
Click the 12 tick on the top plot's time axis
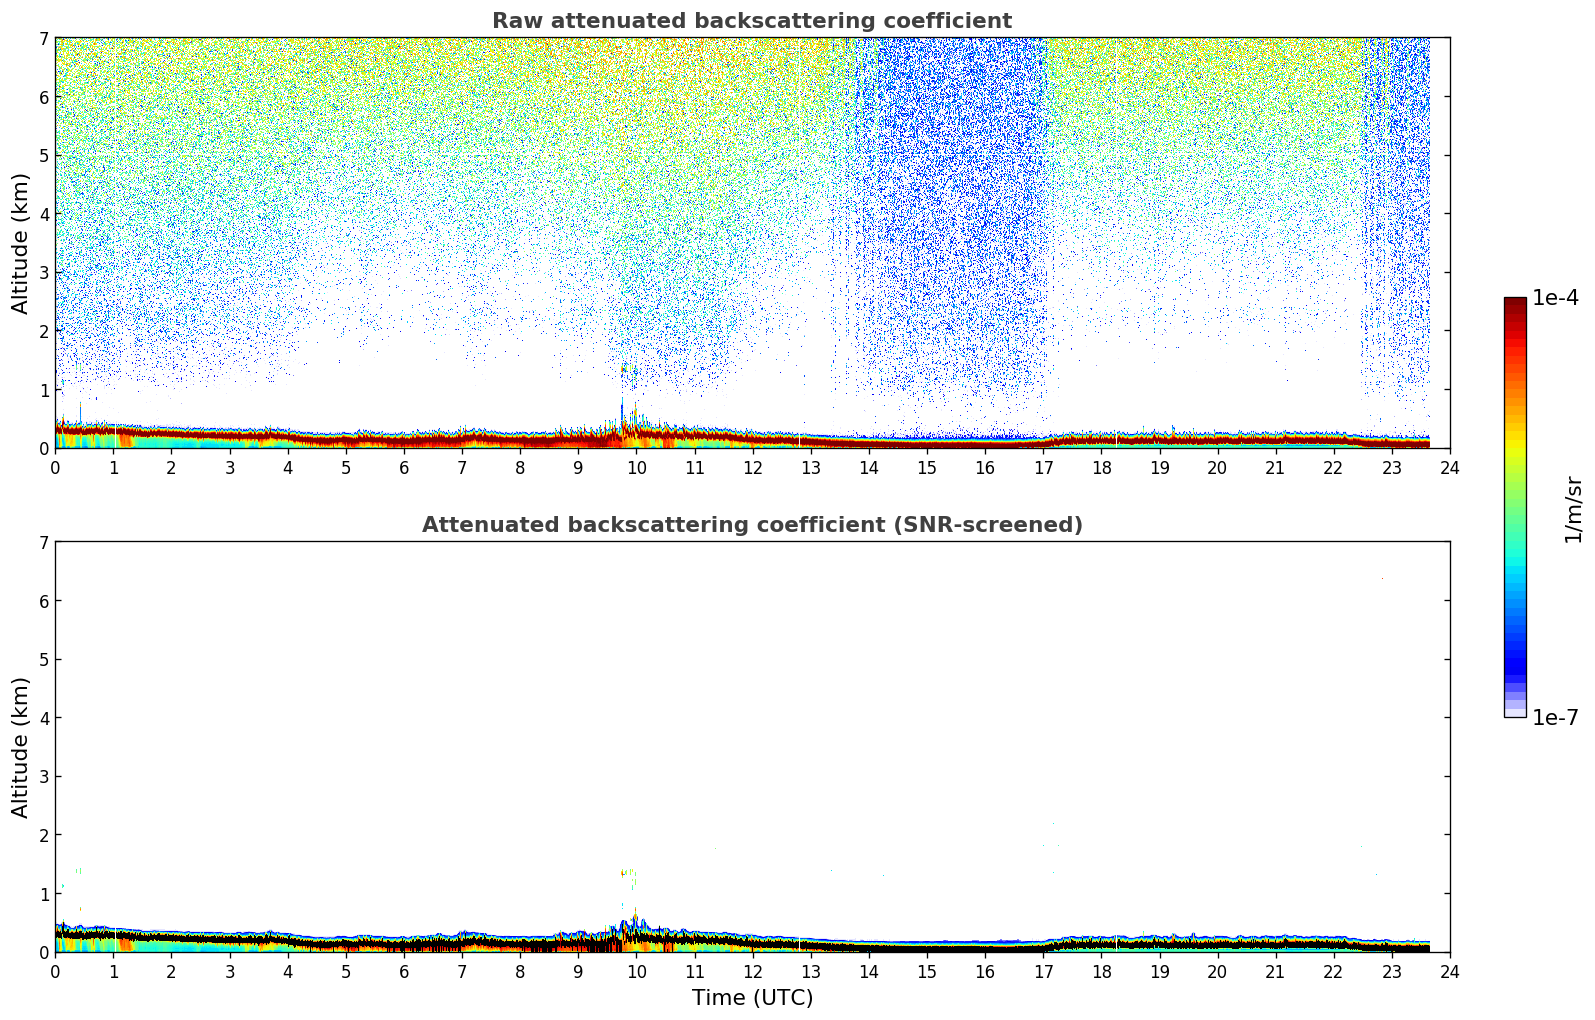click(752, 467)
